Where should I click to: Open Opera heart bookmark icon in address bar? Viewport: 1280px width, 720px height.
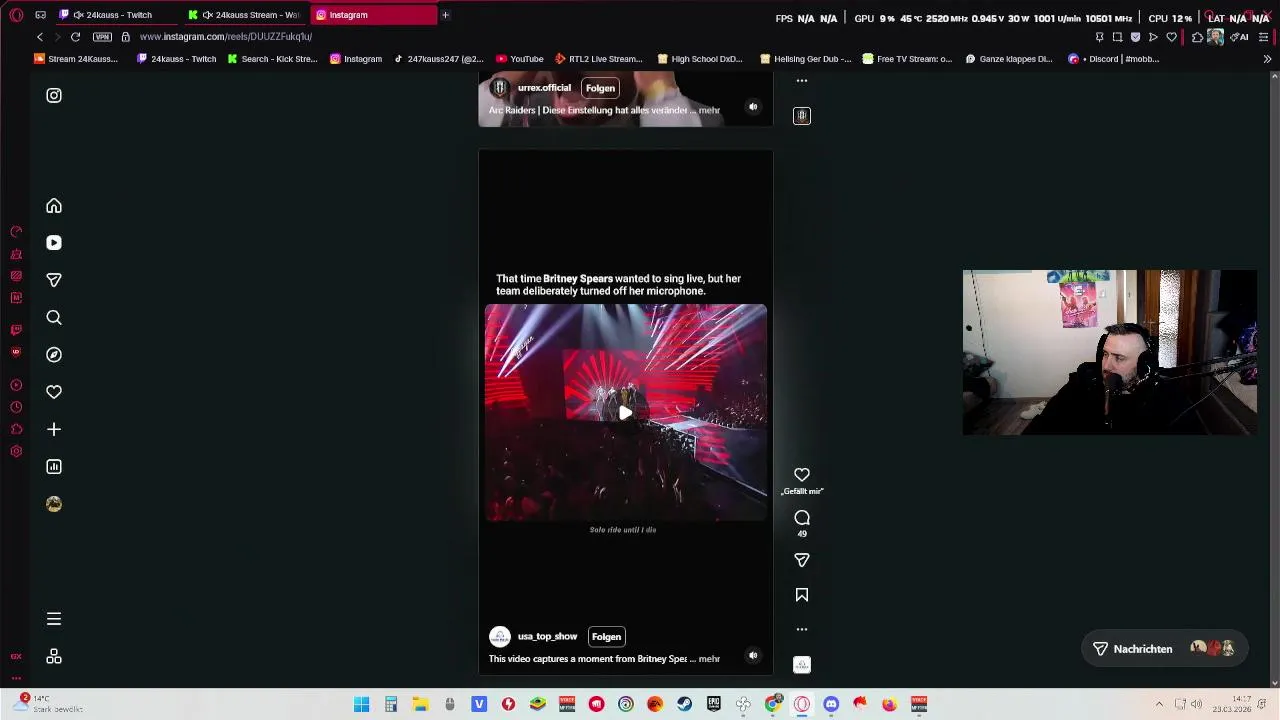click(x=1172, y=37)
